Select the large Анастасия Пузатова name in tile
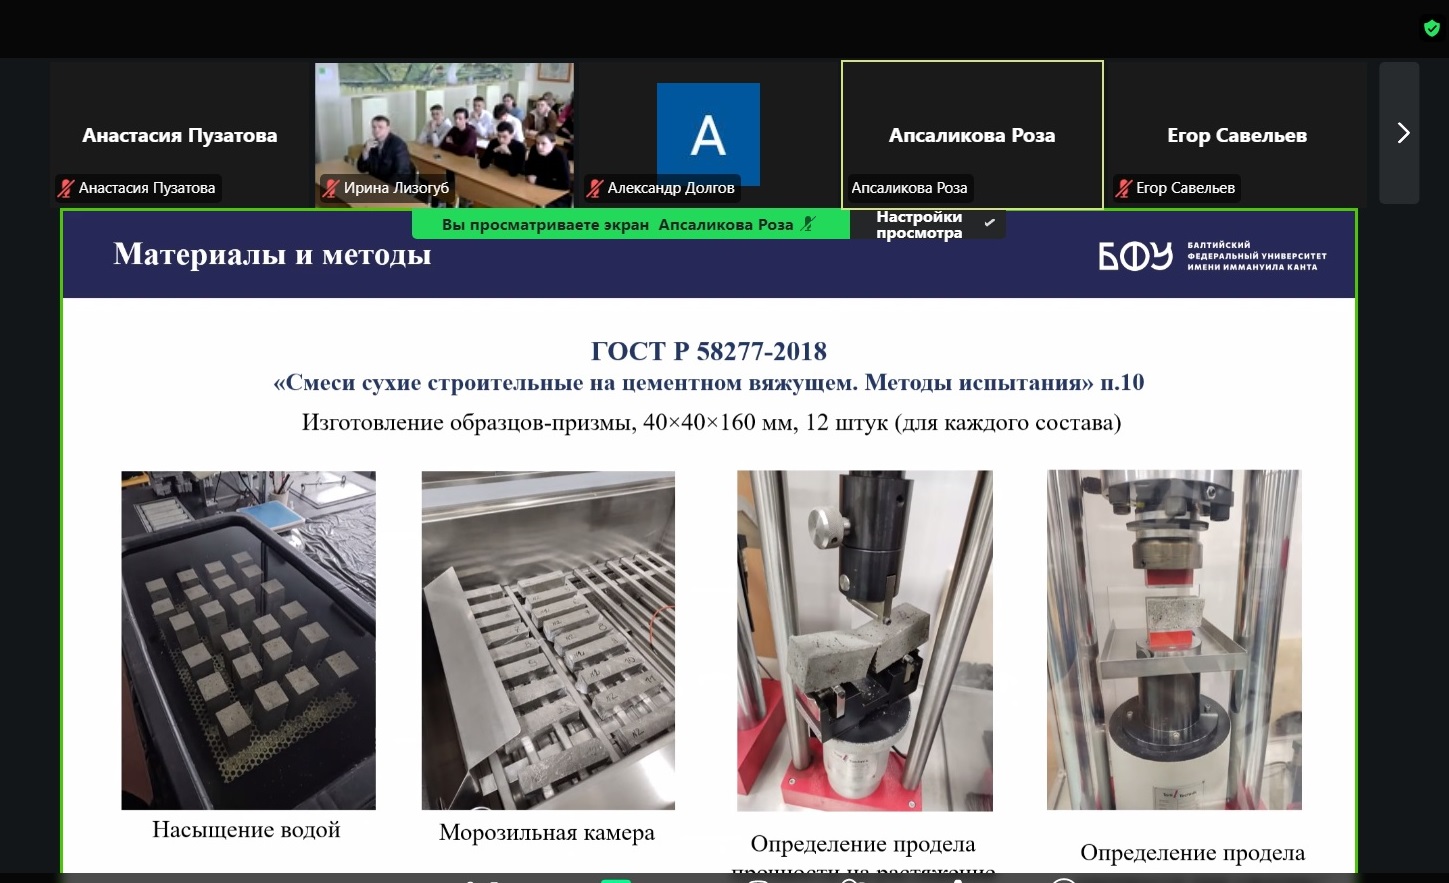This screenshot has height=883, width=1449. point(180,135)
